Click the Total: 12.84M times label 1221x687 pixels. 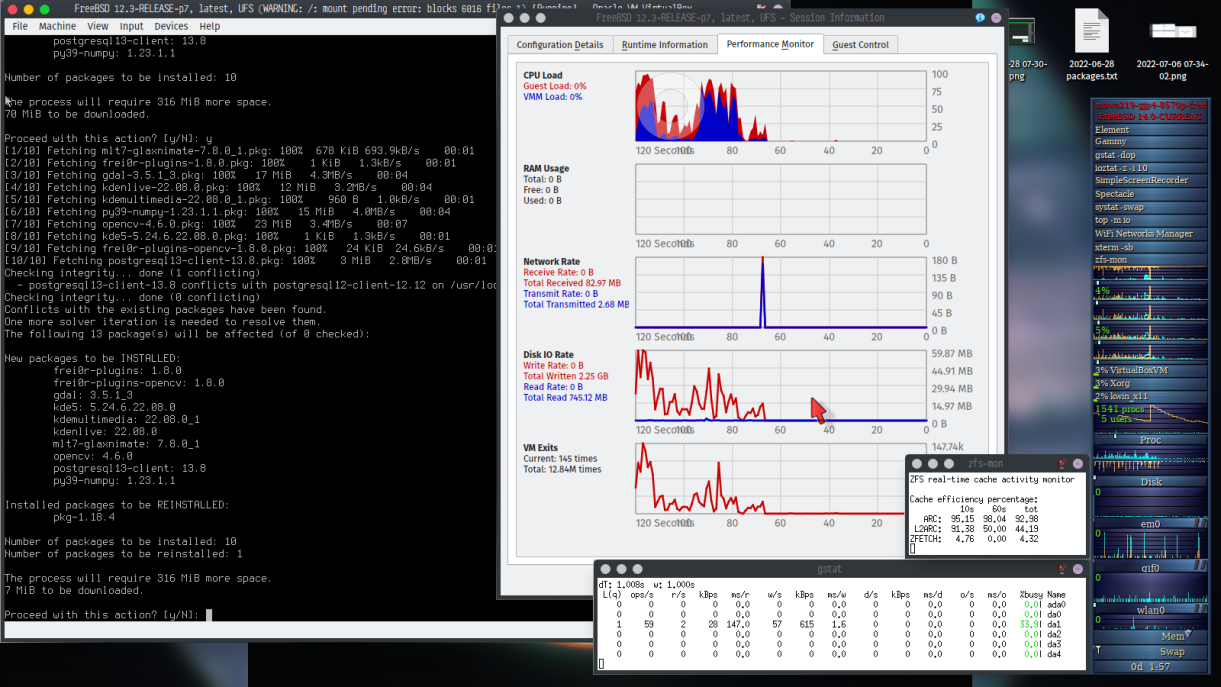pos(563,469)
